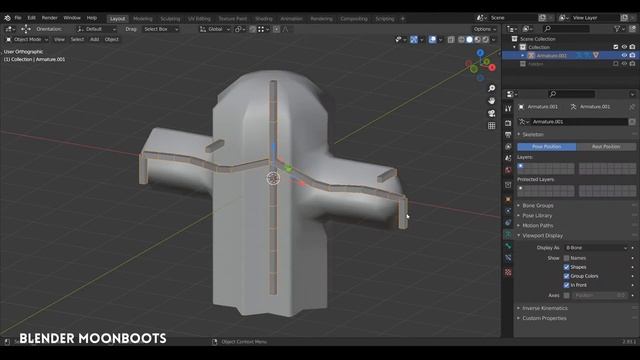Open the outliner filter dropdown
The image size is (640, 360).
pyautogui.click(x=619, y=29)
